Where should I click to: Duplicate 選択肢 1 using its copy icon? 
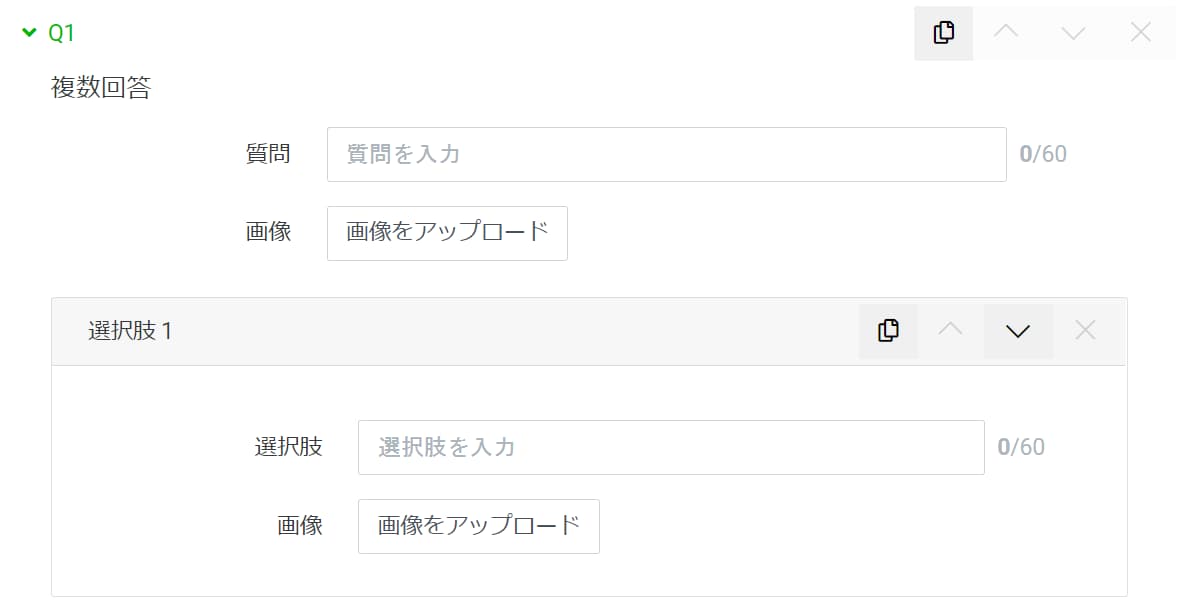[x=888, y=331]
